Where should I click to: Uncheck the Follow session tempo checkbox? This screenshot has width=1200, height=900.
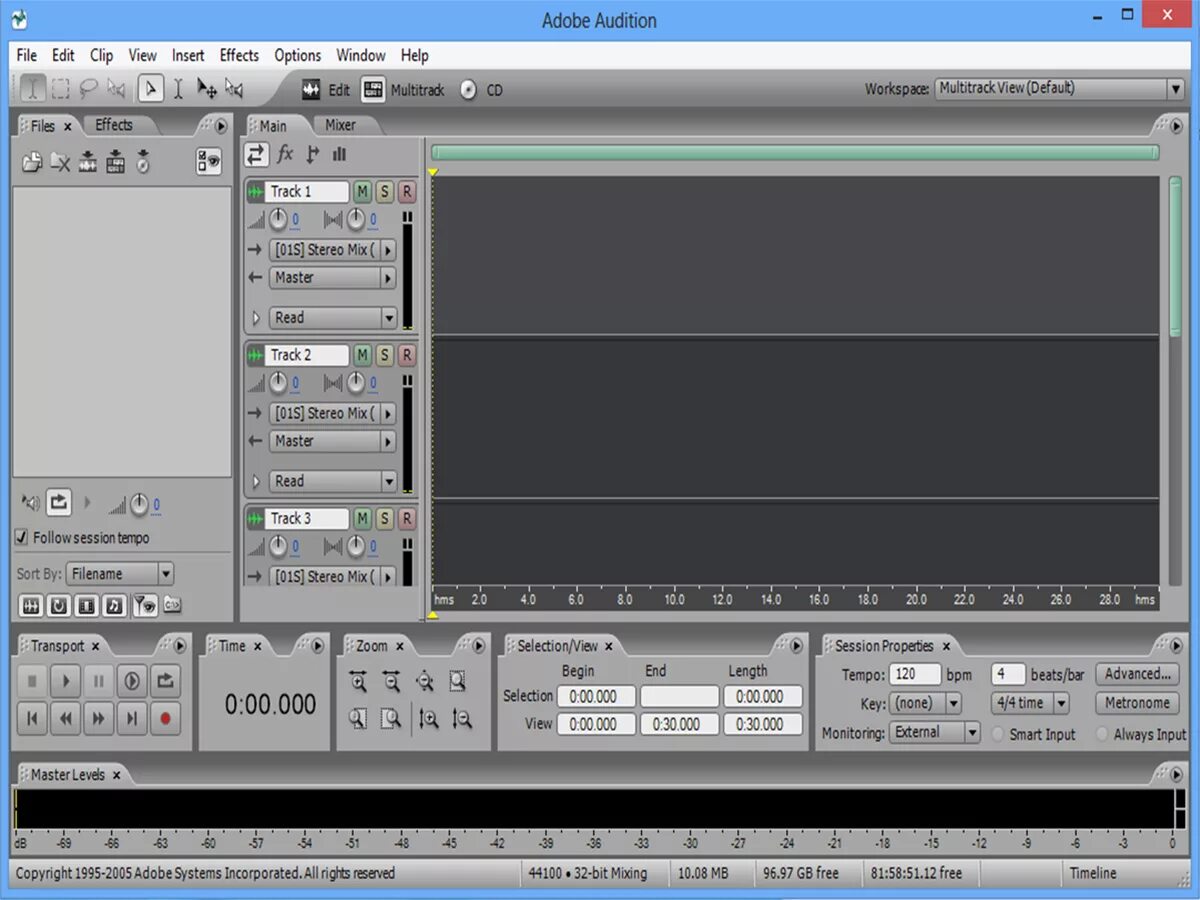[x=21, y=538]
